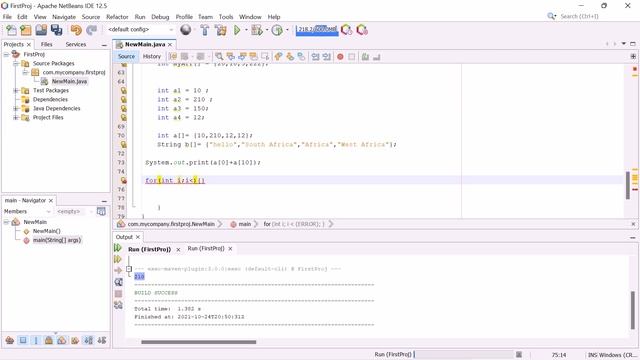Expand the Java Dependencies node
This screenshot has width=640, height=360.
coord(16,108)
